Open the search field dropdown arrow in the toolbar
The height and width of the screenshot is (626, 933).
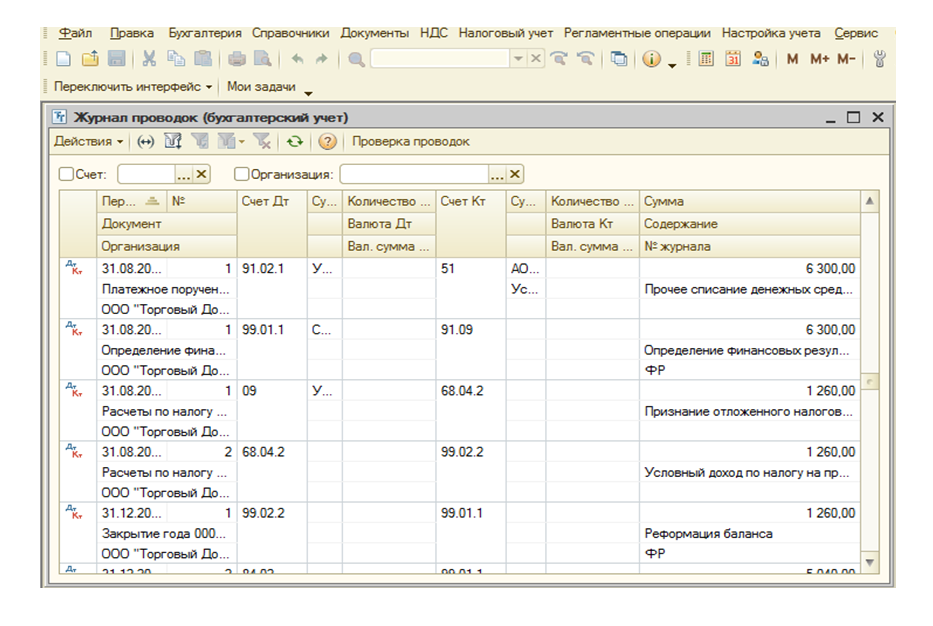coord(517,60)
